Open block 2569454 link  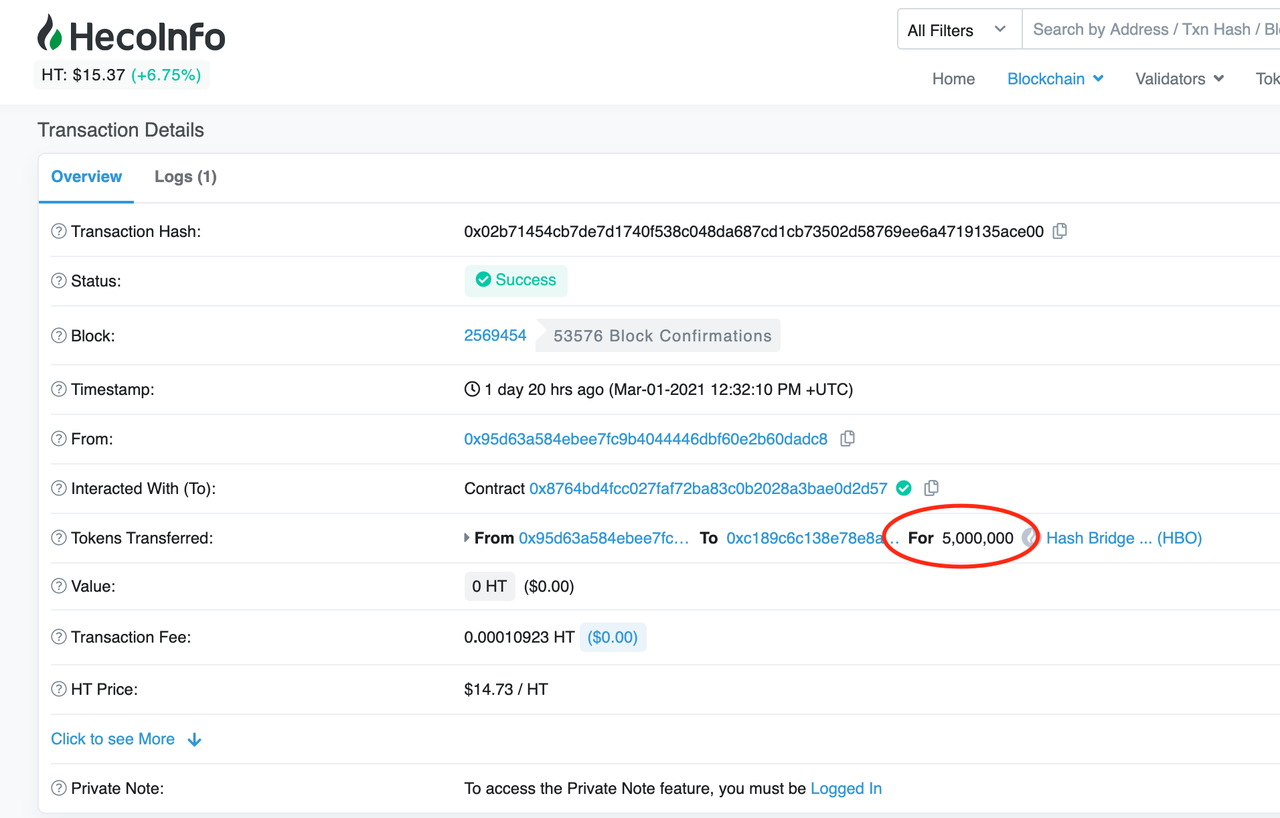pyautogui.click(x=495, y=336)
